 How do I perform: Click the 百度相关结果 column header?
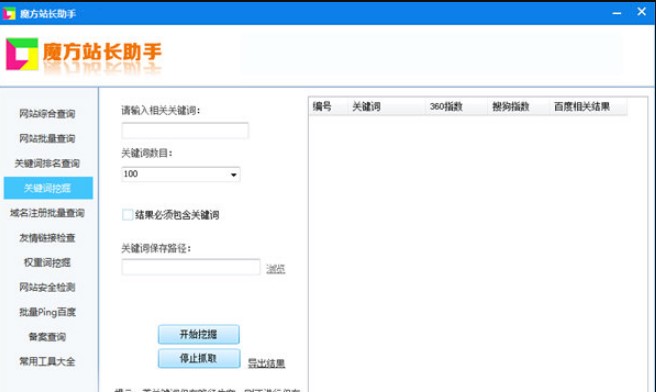tap(589, 107)
